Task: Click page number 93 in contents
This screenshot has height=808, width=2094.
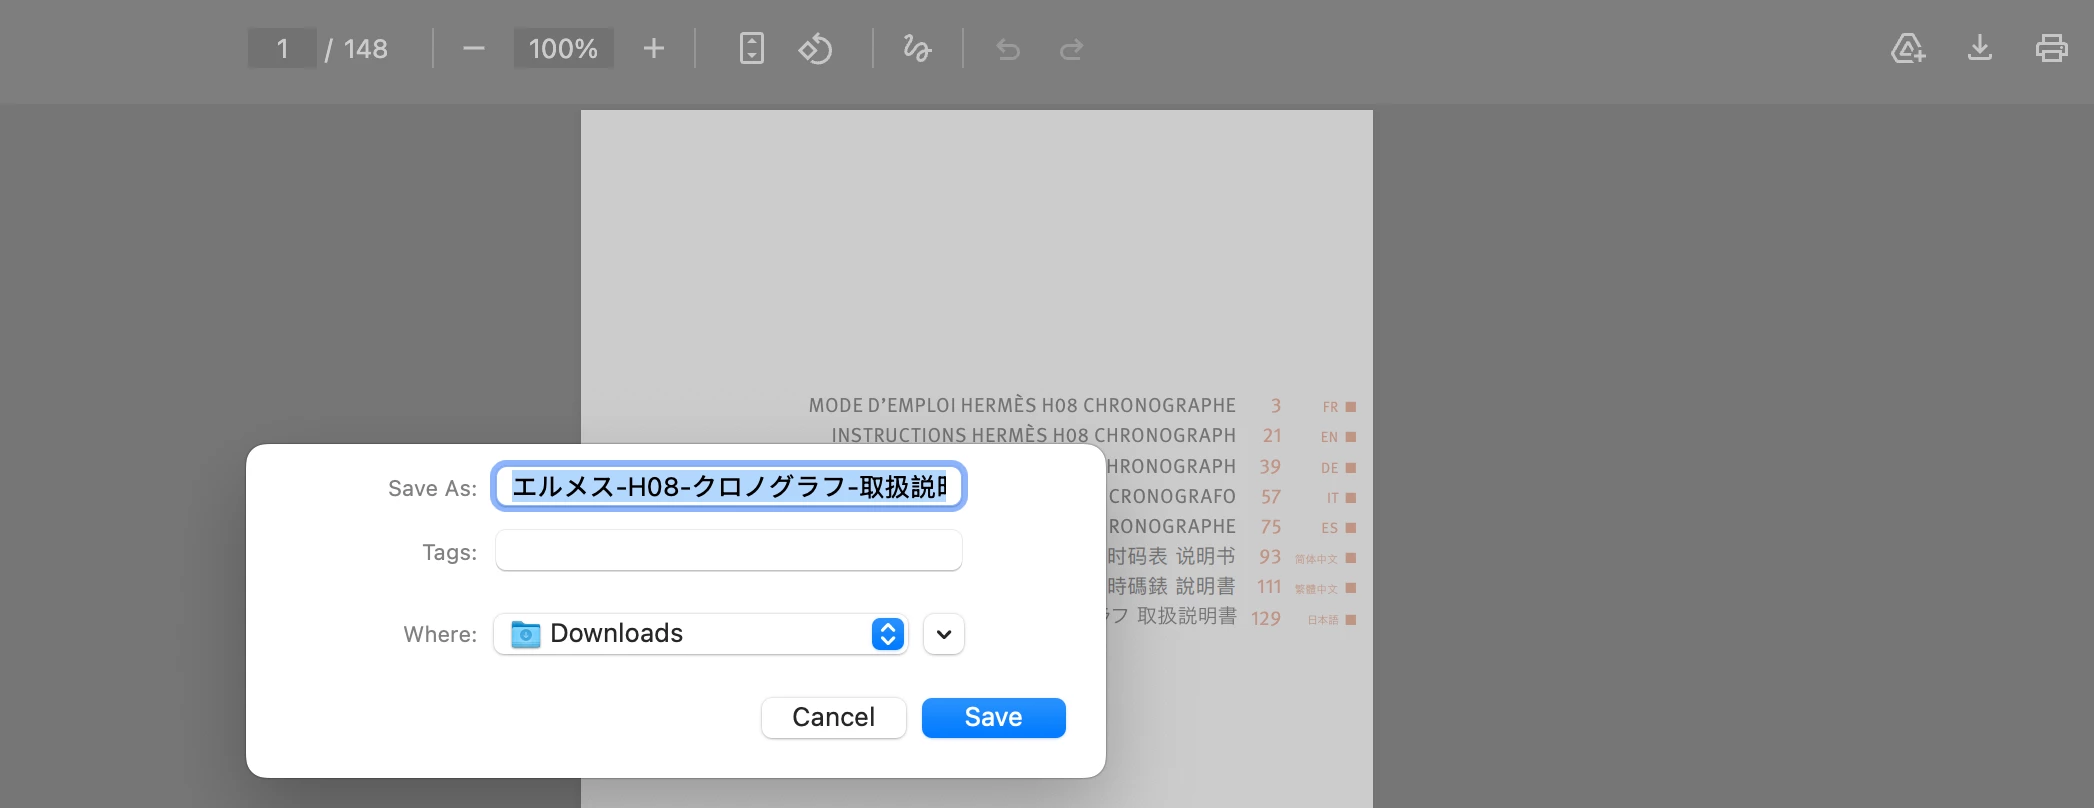Action: (x=1270, y=557)
